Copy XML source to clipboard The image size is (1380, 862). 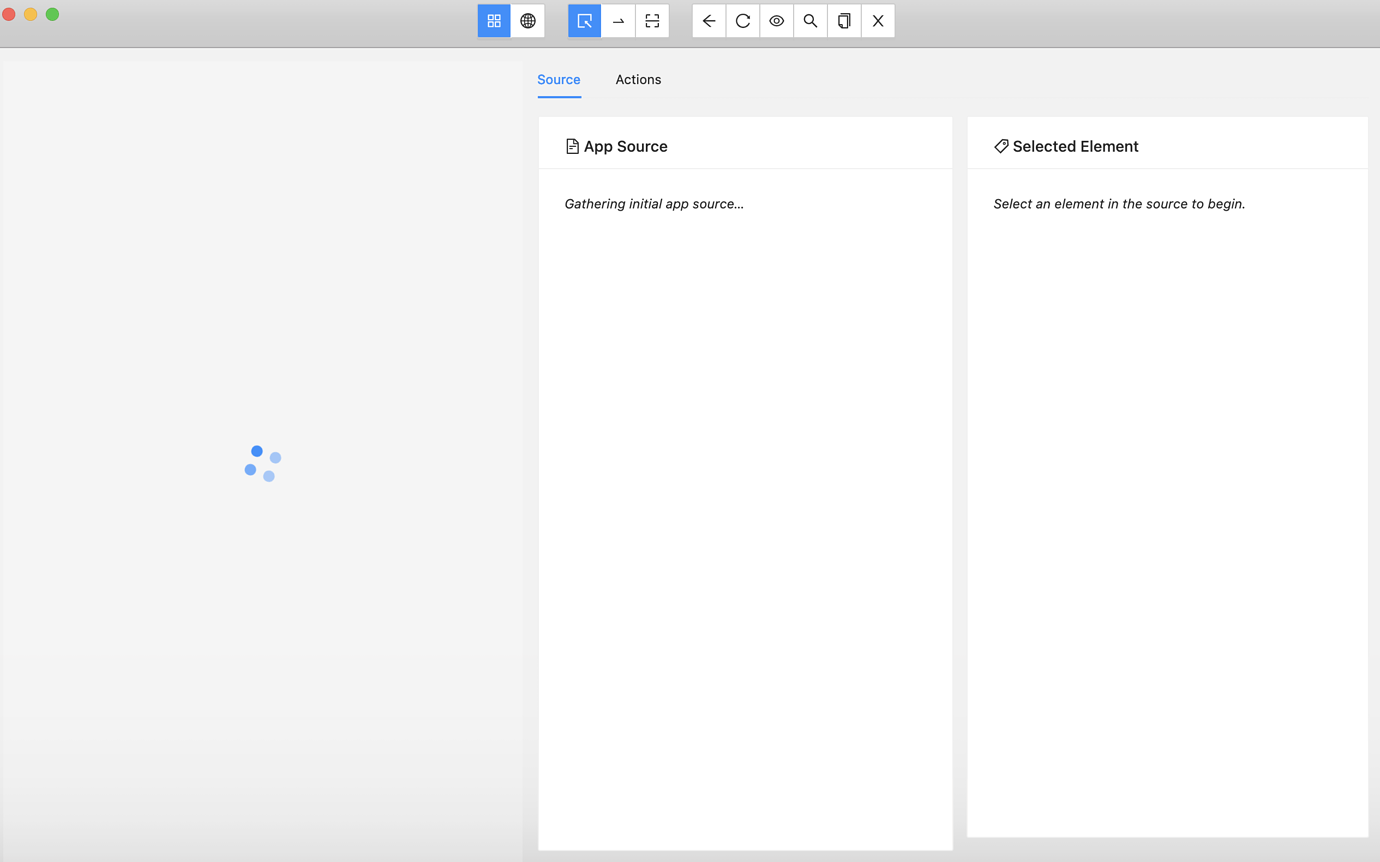click(845, 21)
